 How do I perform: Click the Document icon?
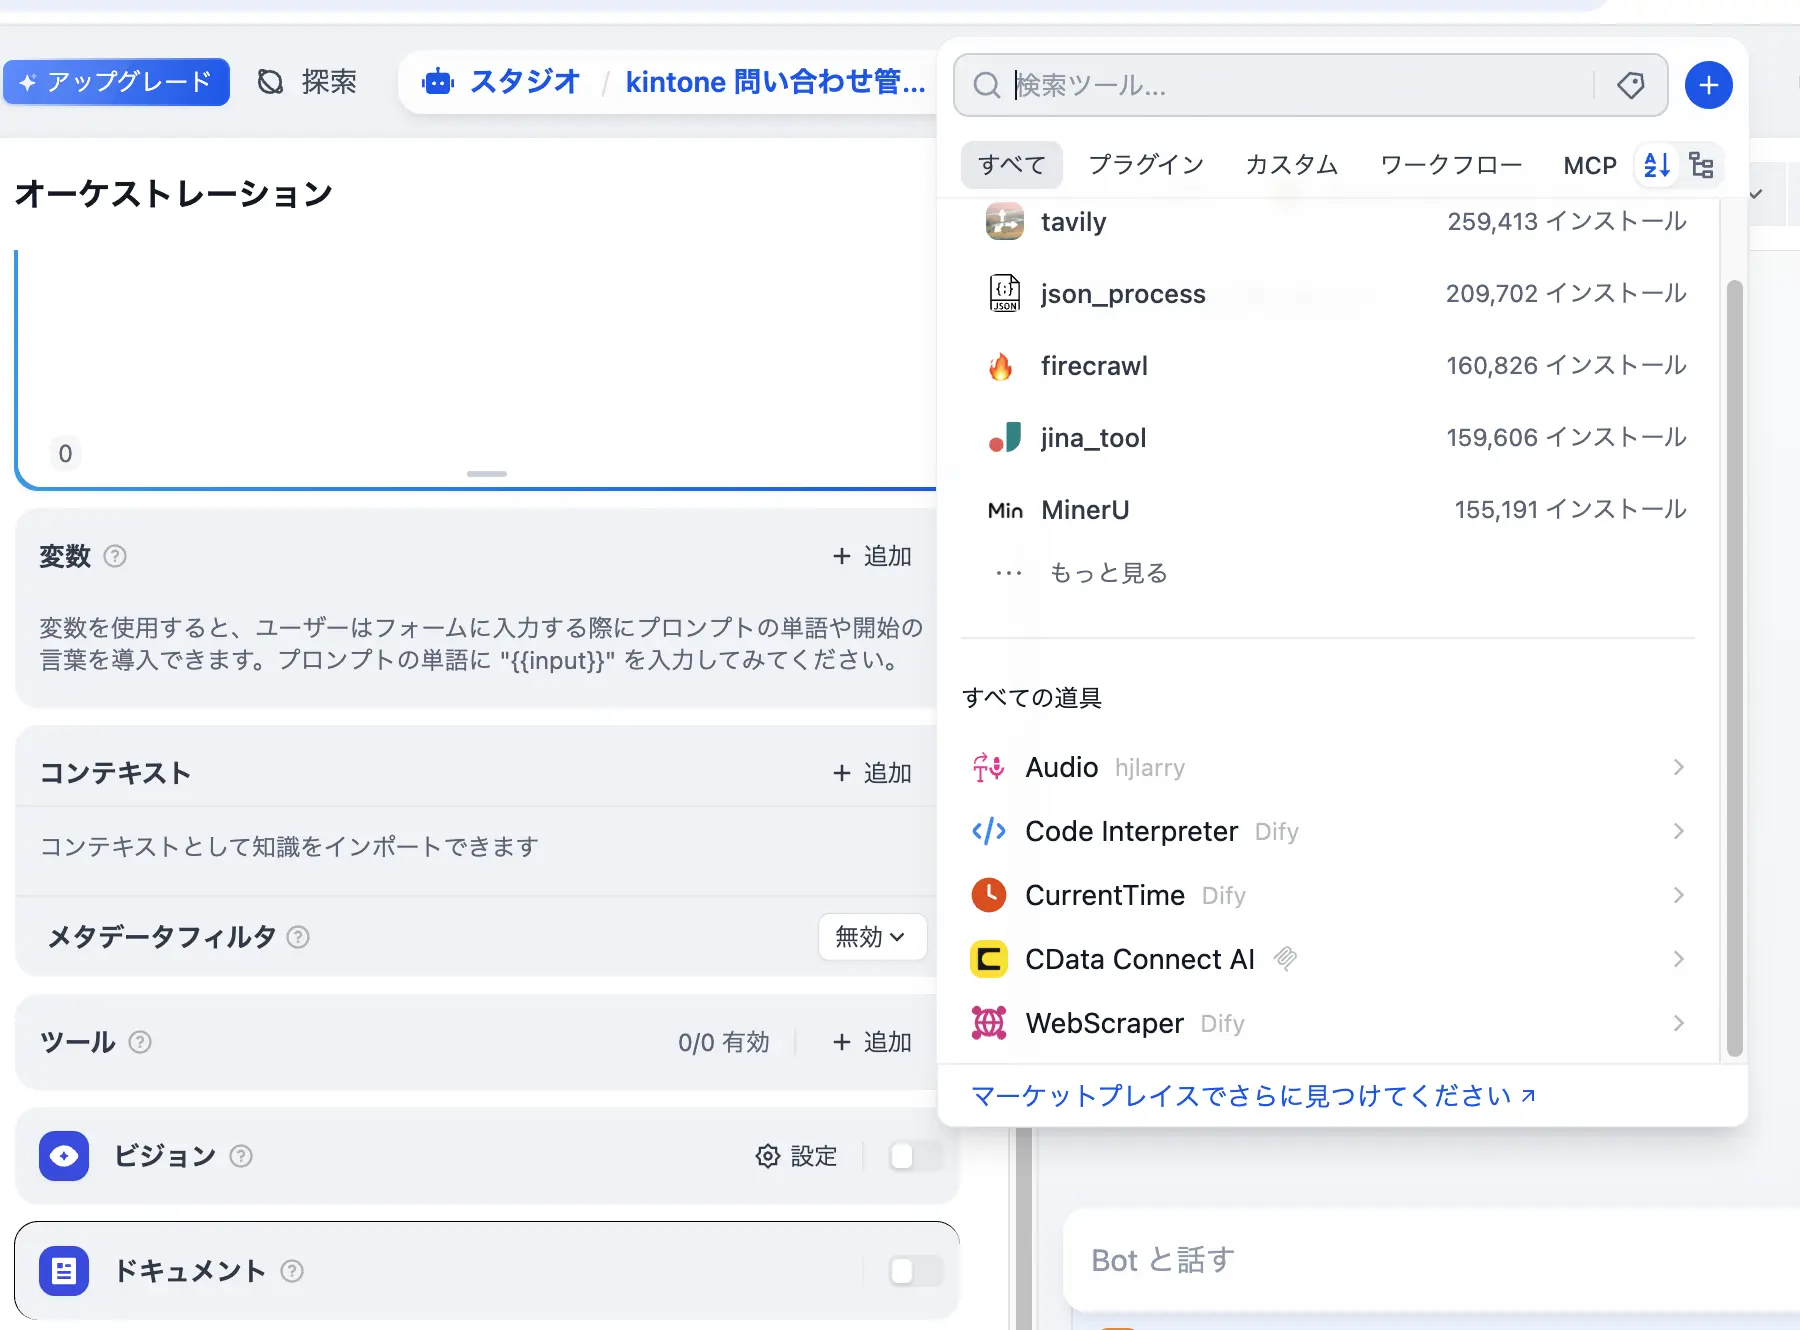tap(64, 1271)
